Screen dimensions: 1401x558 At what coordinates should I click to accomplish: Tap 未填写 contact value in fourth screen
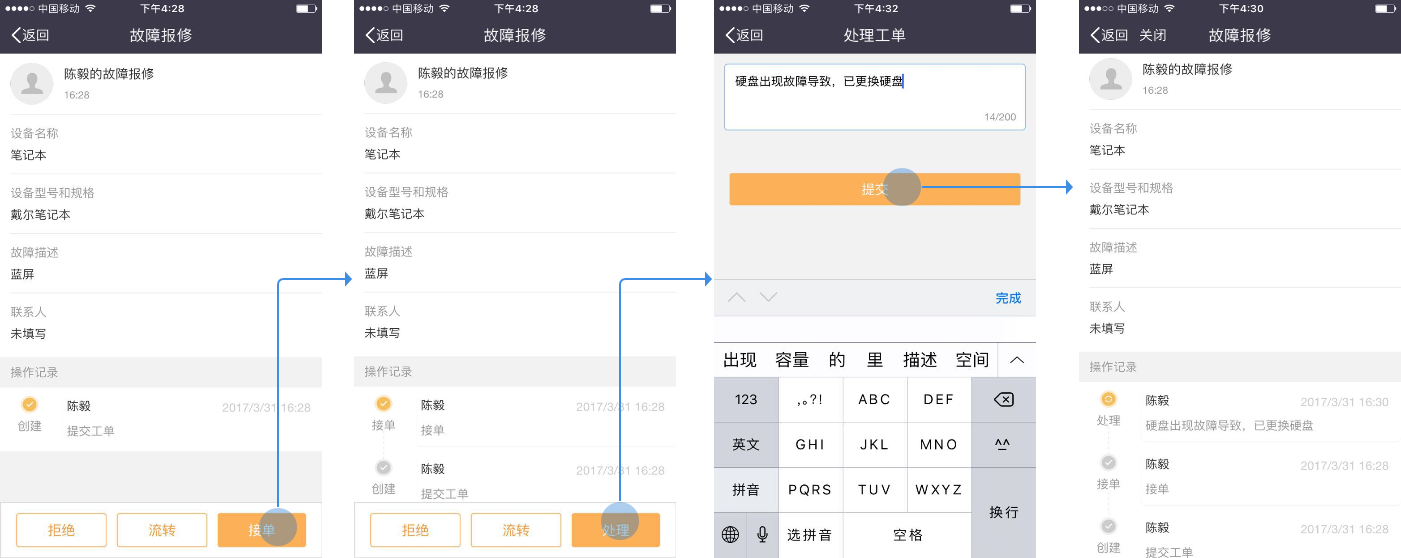pyautogui.click(x=1108, y=328)
